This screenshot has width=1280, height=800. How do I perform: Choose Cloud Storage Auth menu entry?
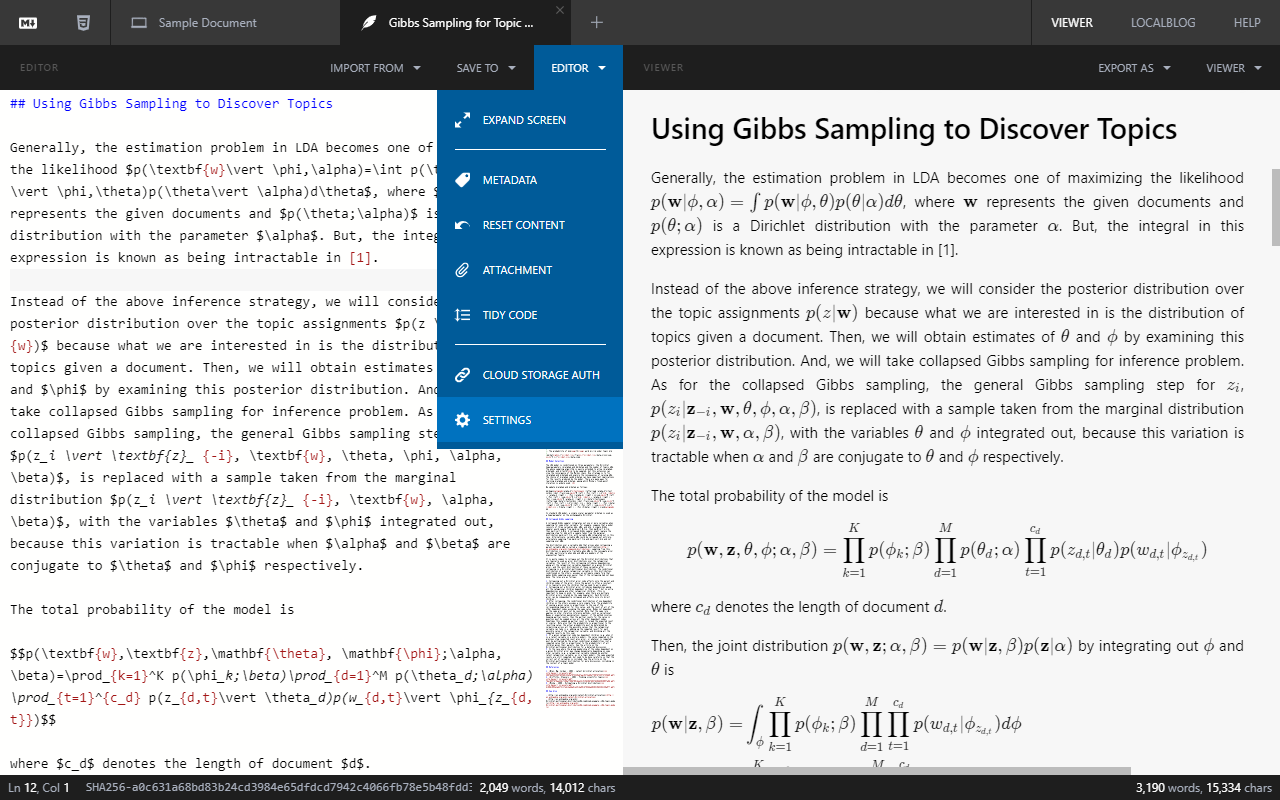(x=530, y=375)
